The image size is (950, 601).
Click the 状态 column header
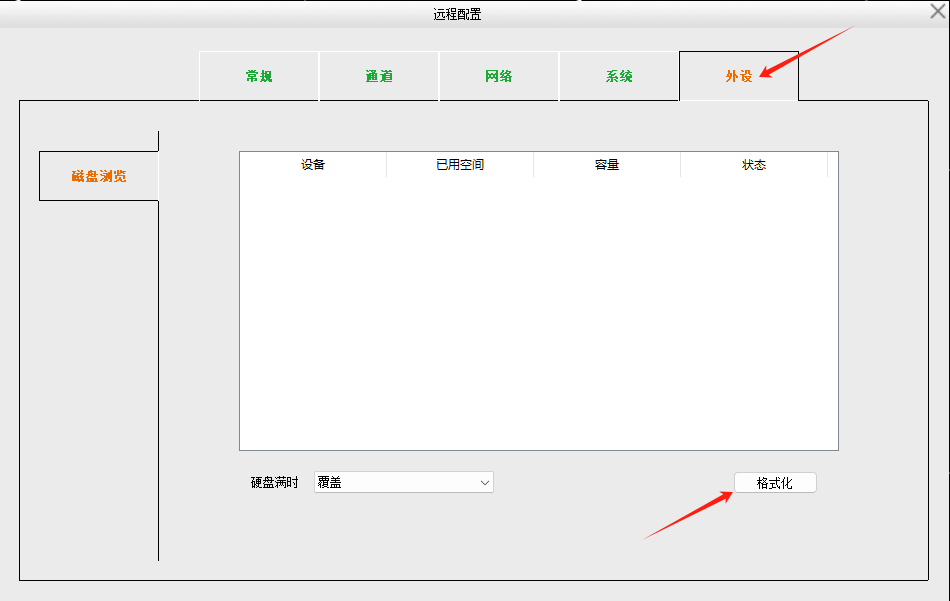pos(754,165)
